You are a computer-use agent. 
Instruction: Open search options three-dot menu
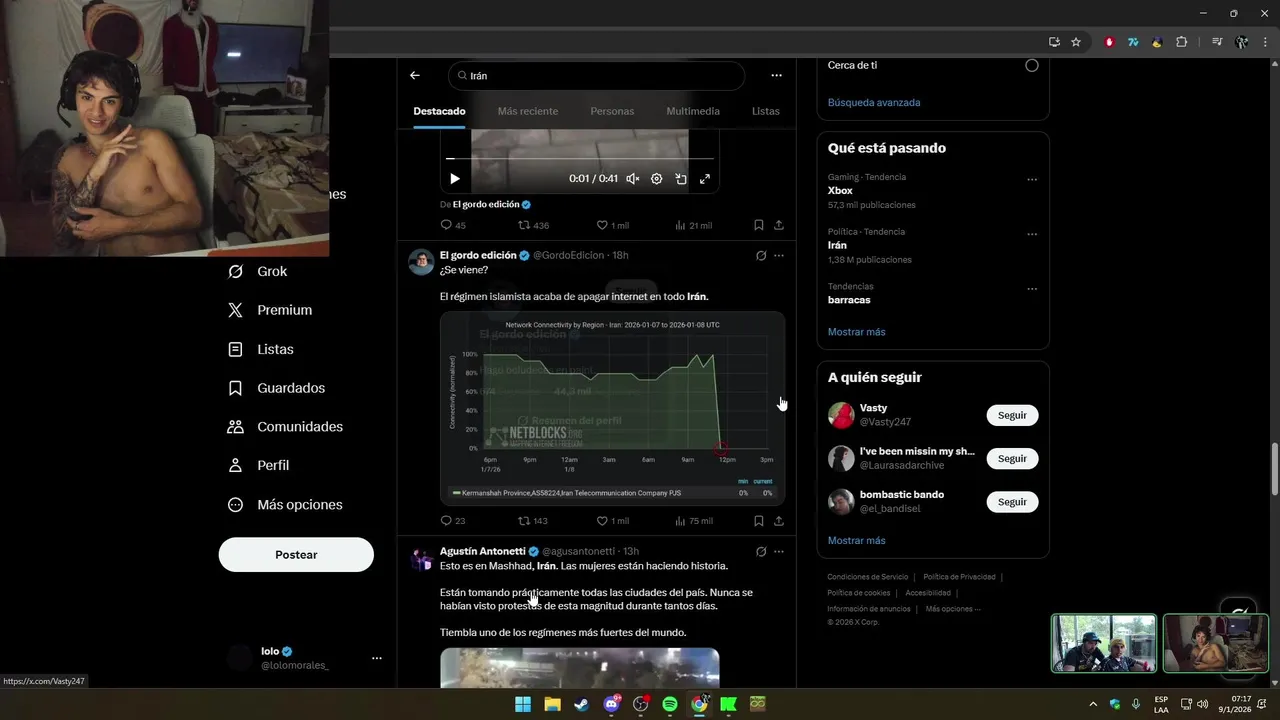pos(776,75)
